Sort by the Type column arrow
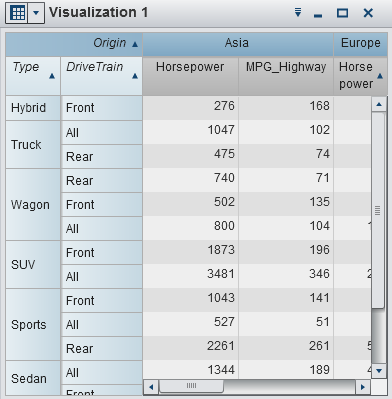 tap(52, 76)
